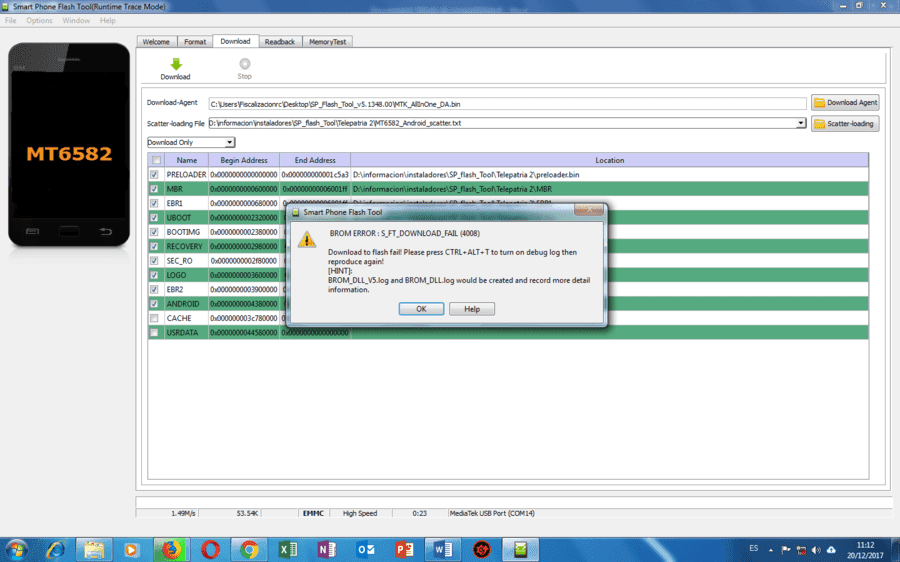The image size is (900, 562).
Task: Click the green Download arrow icon
Action: pos(176,64)
